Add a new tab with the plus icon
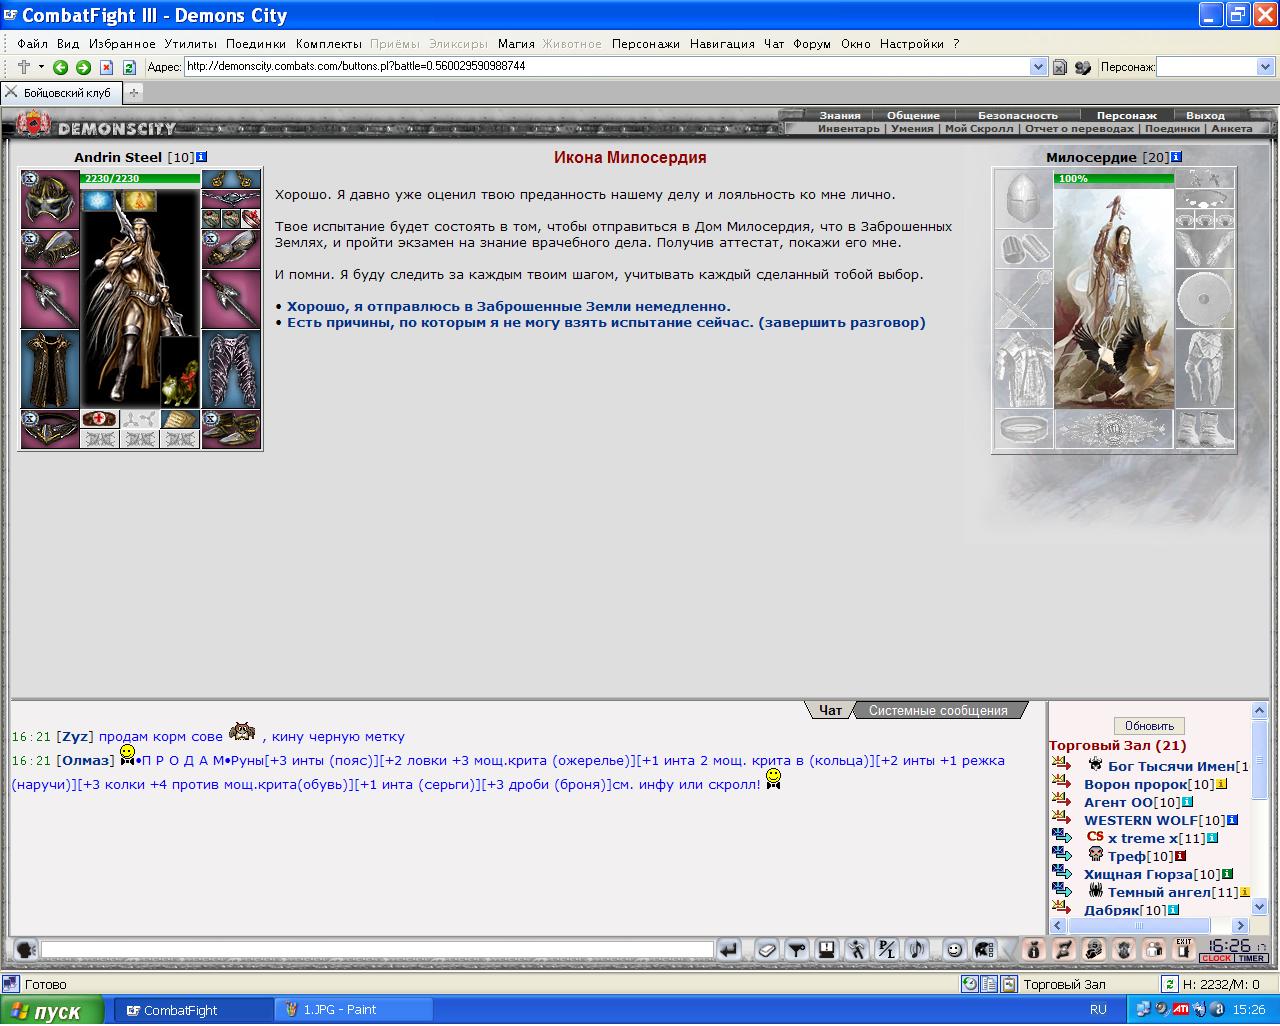1280x1026 pixels. (133, 92)
